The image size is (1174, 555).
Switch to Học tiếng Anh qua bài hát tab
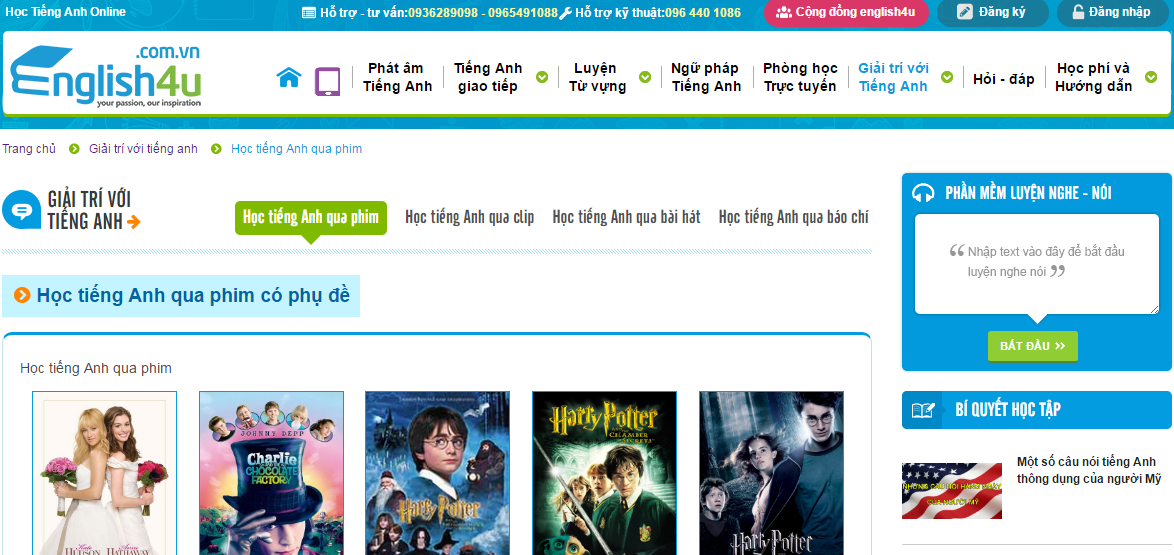627,217
